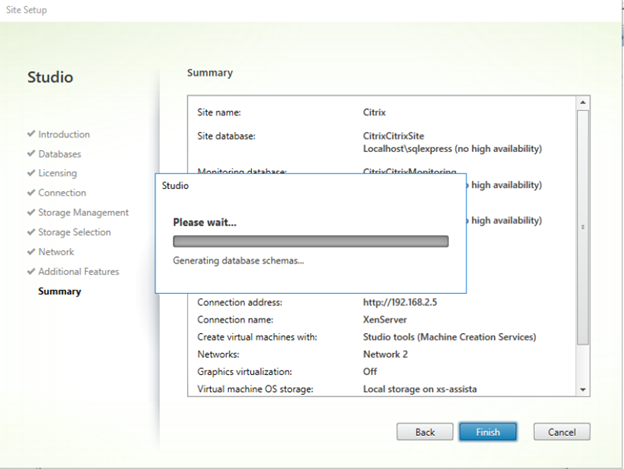Cancel the site setup wizard

click(561, 432)
